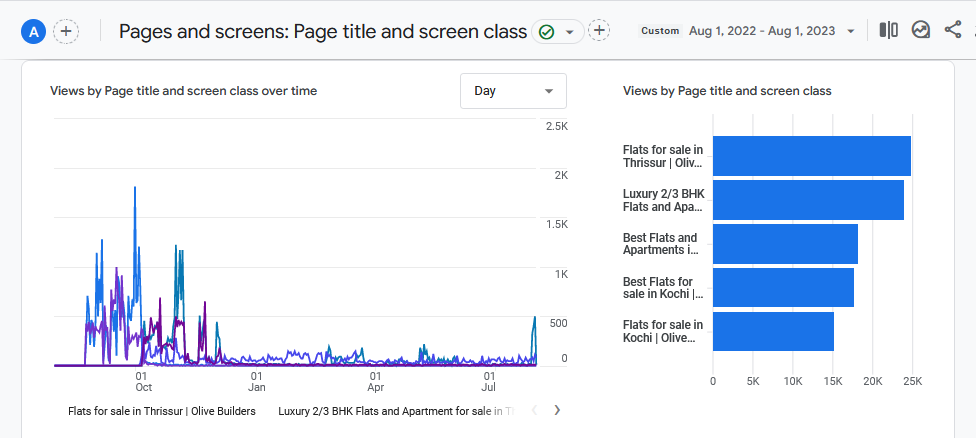Screen dimensions: 976x438
Task: Share this report via share icon
Action: pyautogui.click(x=952, y=30)
